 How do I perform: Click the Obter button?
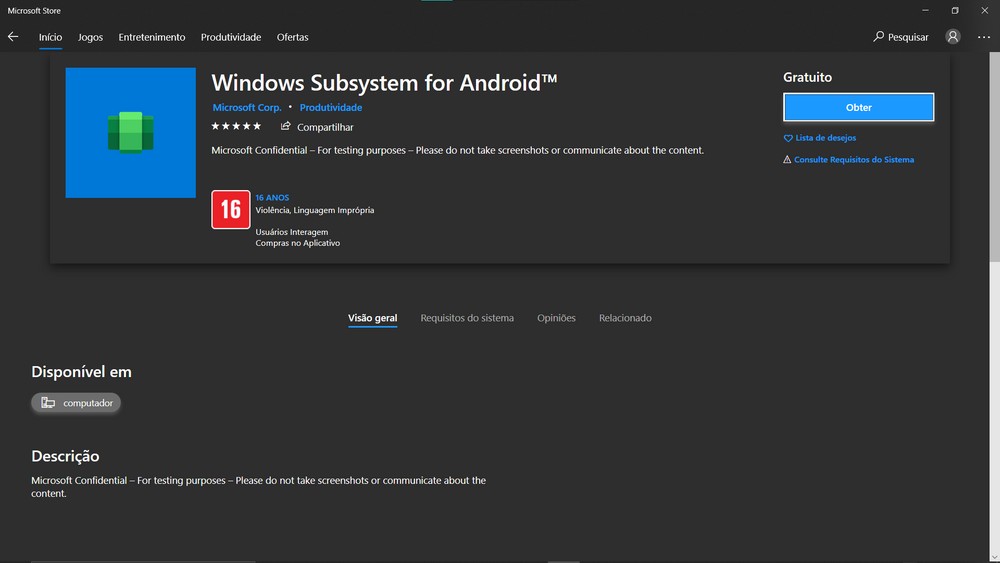(858, 107)
